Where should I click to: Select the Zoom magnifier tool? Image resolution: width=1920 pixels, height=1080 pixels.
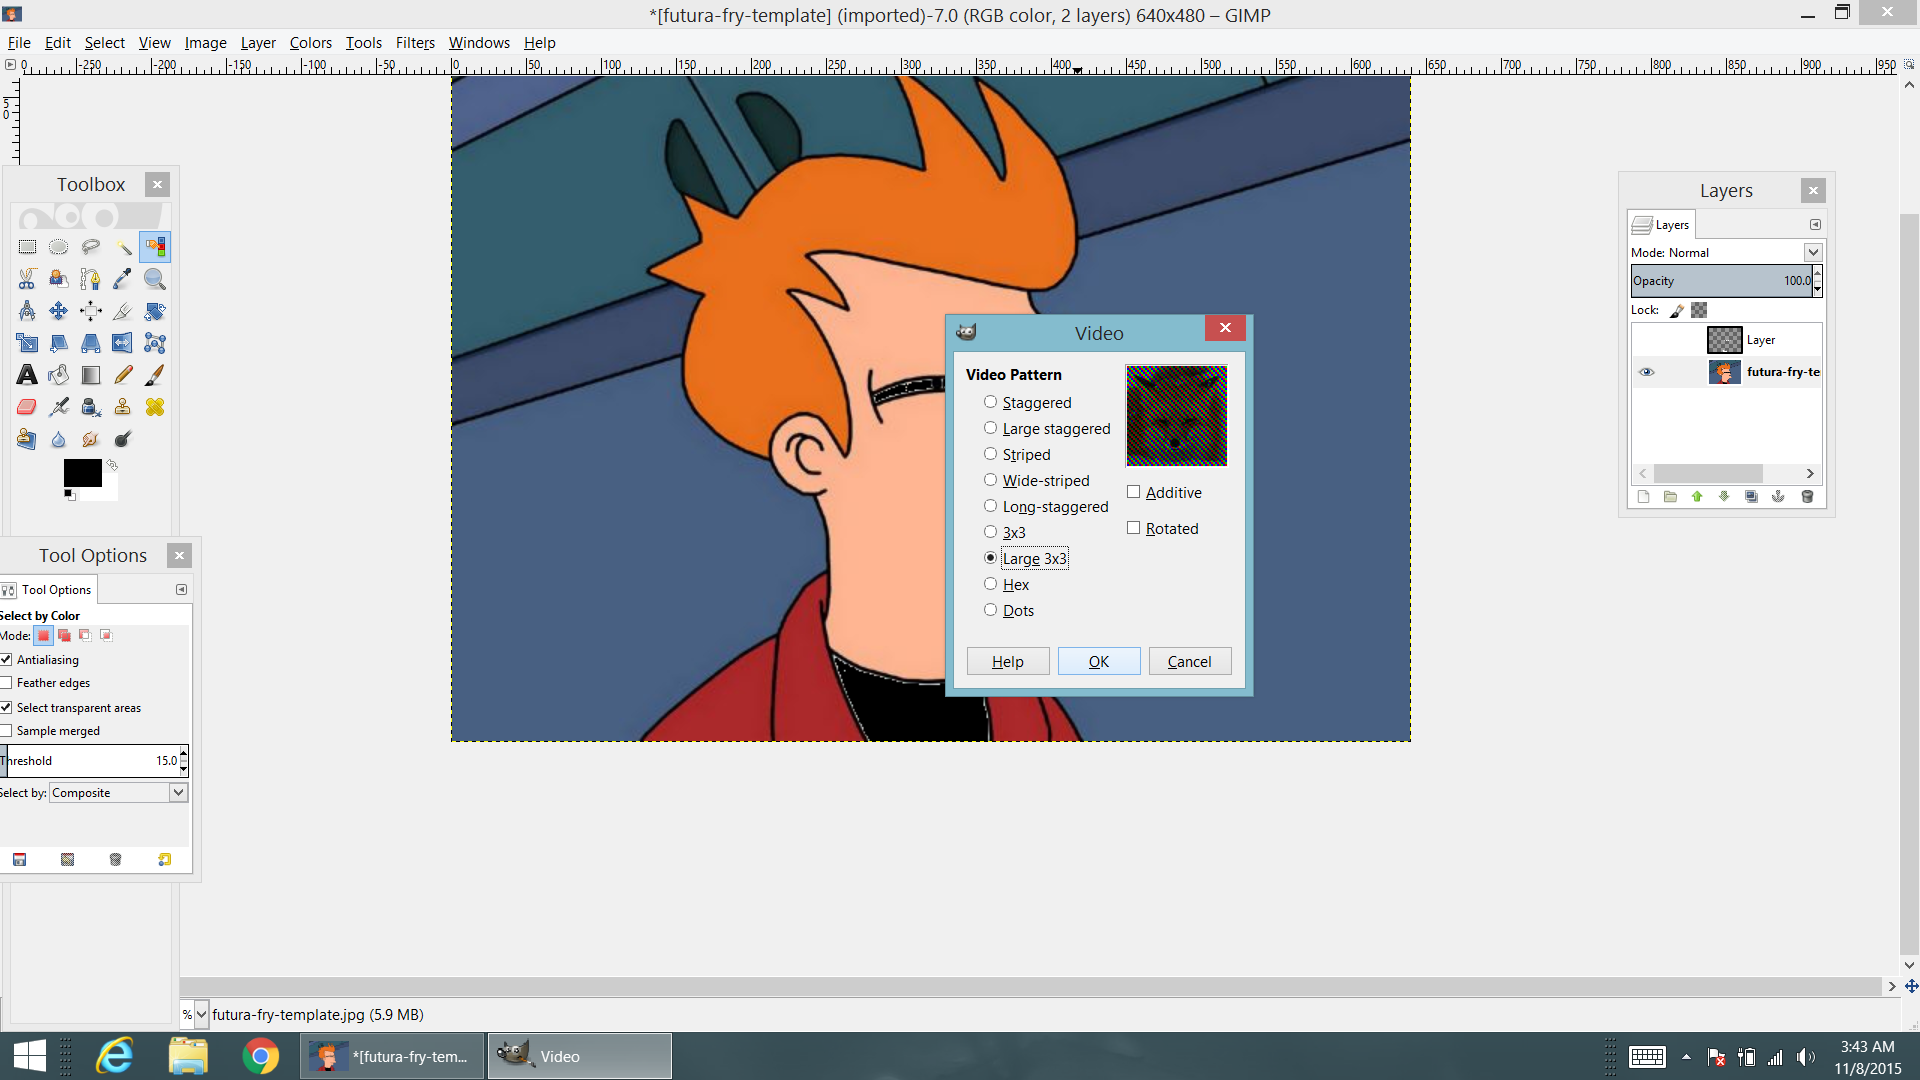[x=155, y=279]
